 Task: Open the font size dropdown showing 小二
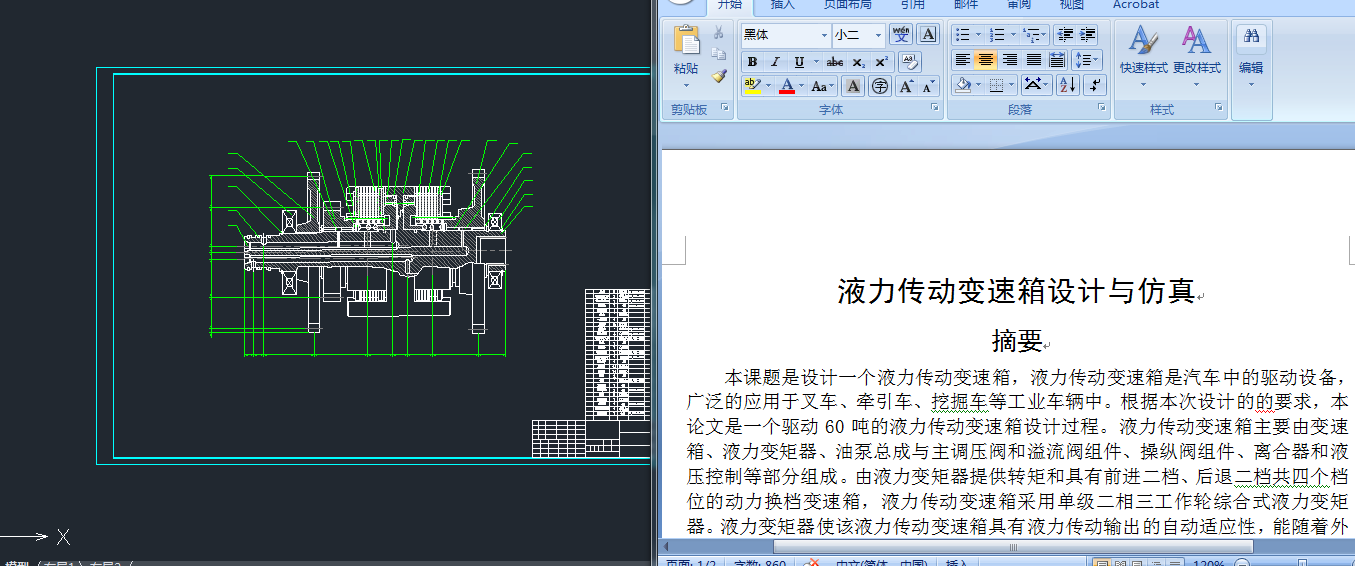(878, 35)
